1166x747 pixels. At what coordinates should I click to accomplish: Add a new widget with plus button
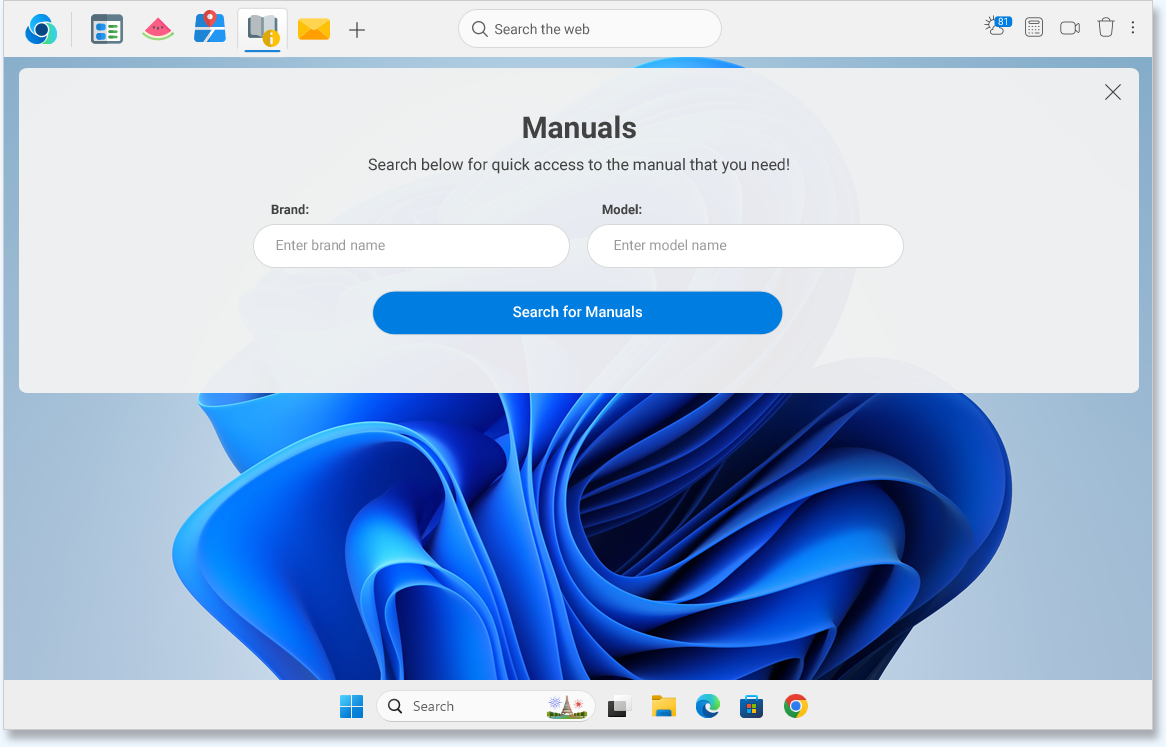[x=357, y=30]
